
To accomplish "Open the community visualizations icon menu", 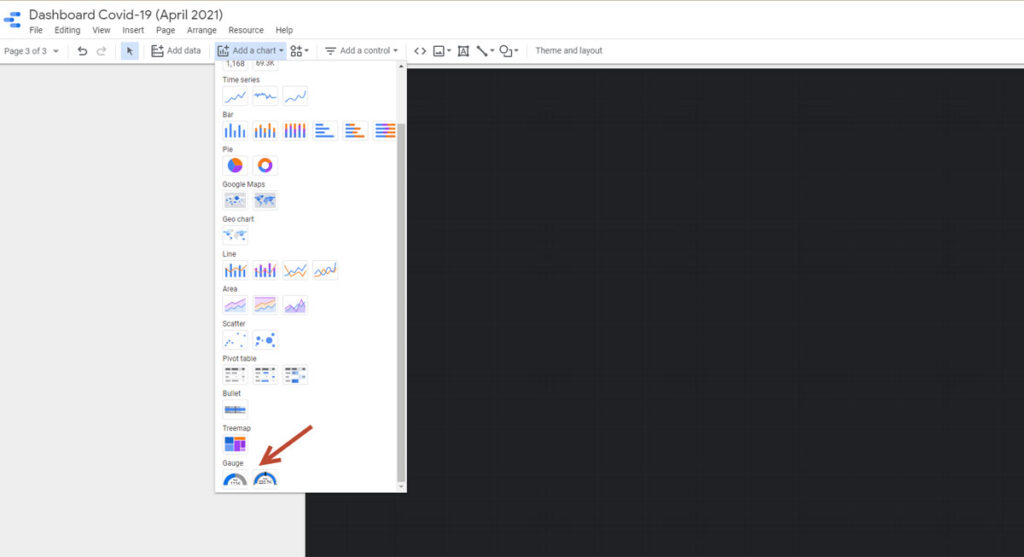I will pyautogui.click(x=300, y=51).
